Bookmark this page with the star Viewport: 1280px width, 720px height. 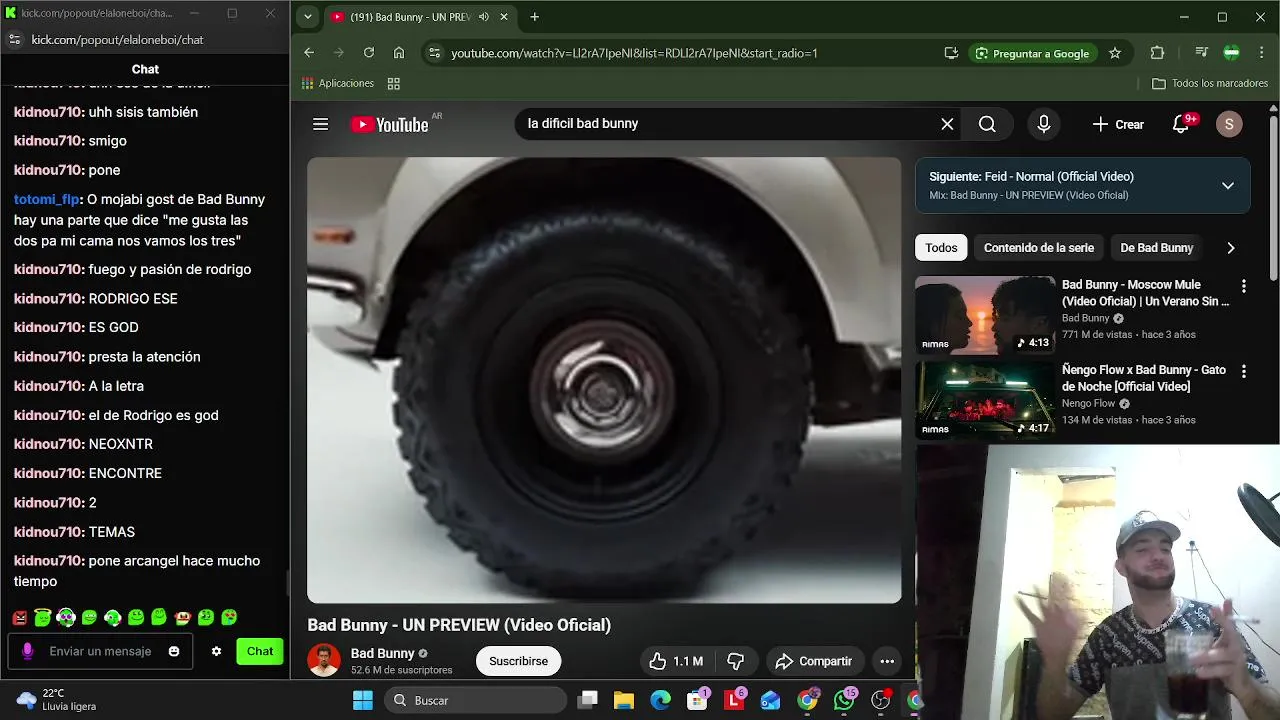[x=1115, y=53]
